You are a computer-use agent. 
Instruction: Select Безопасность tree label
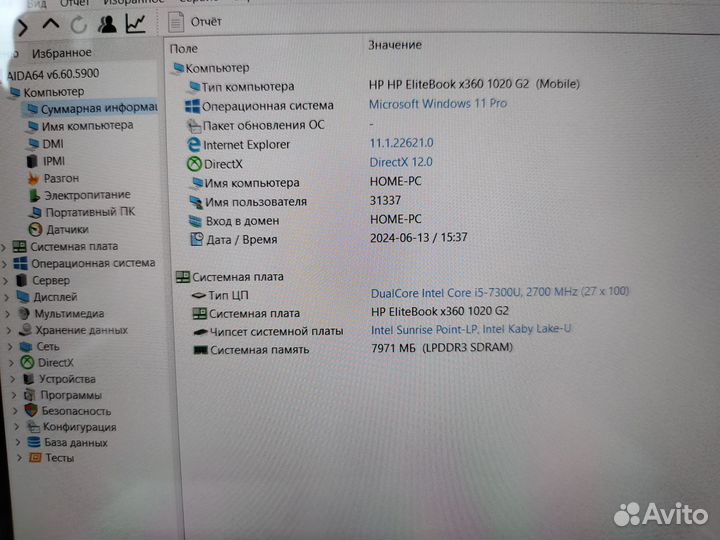(77, 411)
